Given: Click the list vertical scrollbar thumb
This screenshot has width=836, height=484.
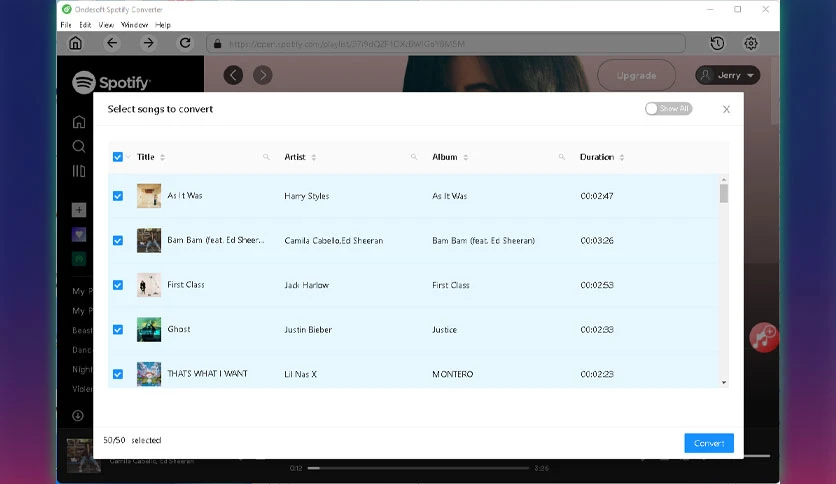Looking at the screenshot, I should (x=724, y=193).
